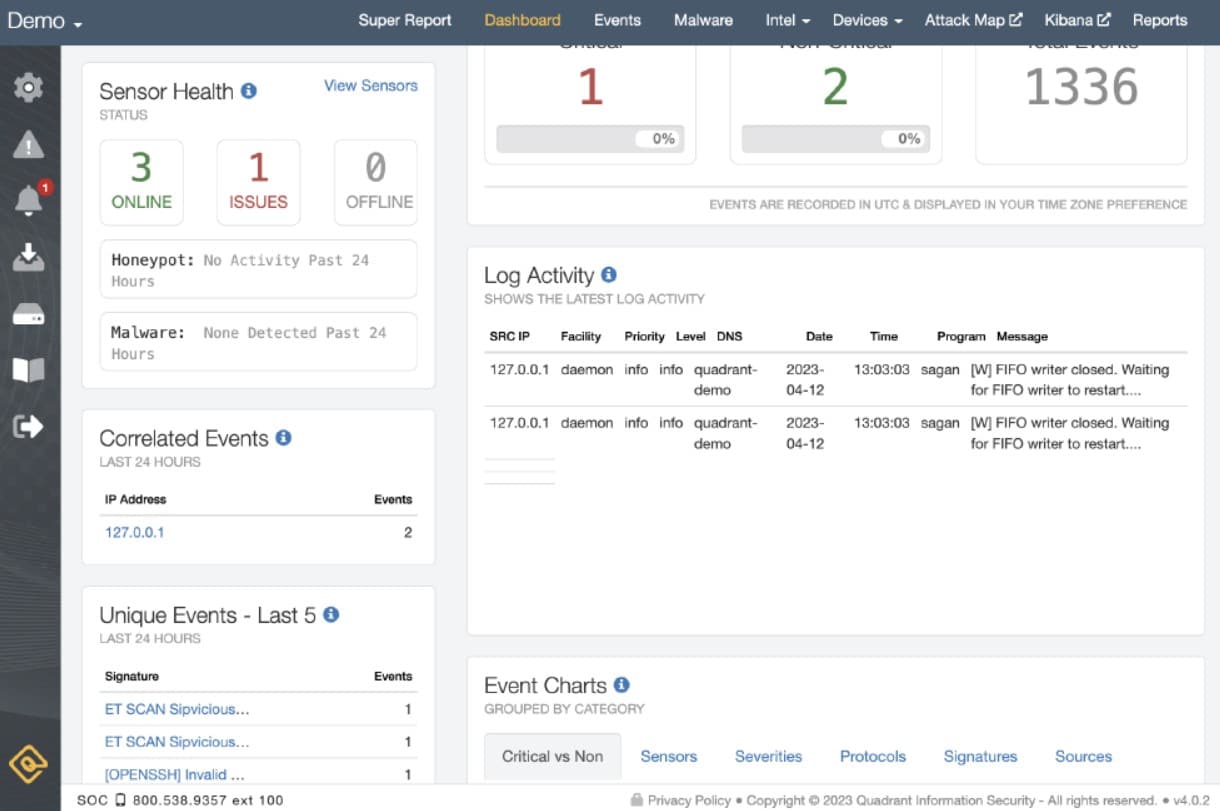
Task: Expand the Demo account dropdown
Action: (44, 21)
